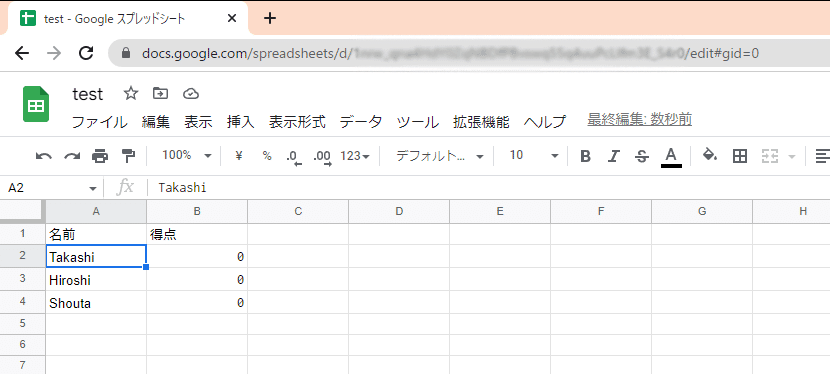Screen dimensions: 830x374
Task: Increase decimal places button
Action: coord(322,157)
